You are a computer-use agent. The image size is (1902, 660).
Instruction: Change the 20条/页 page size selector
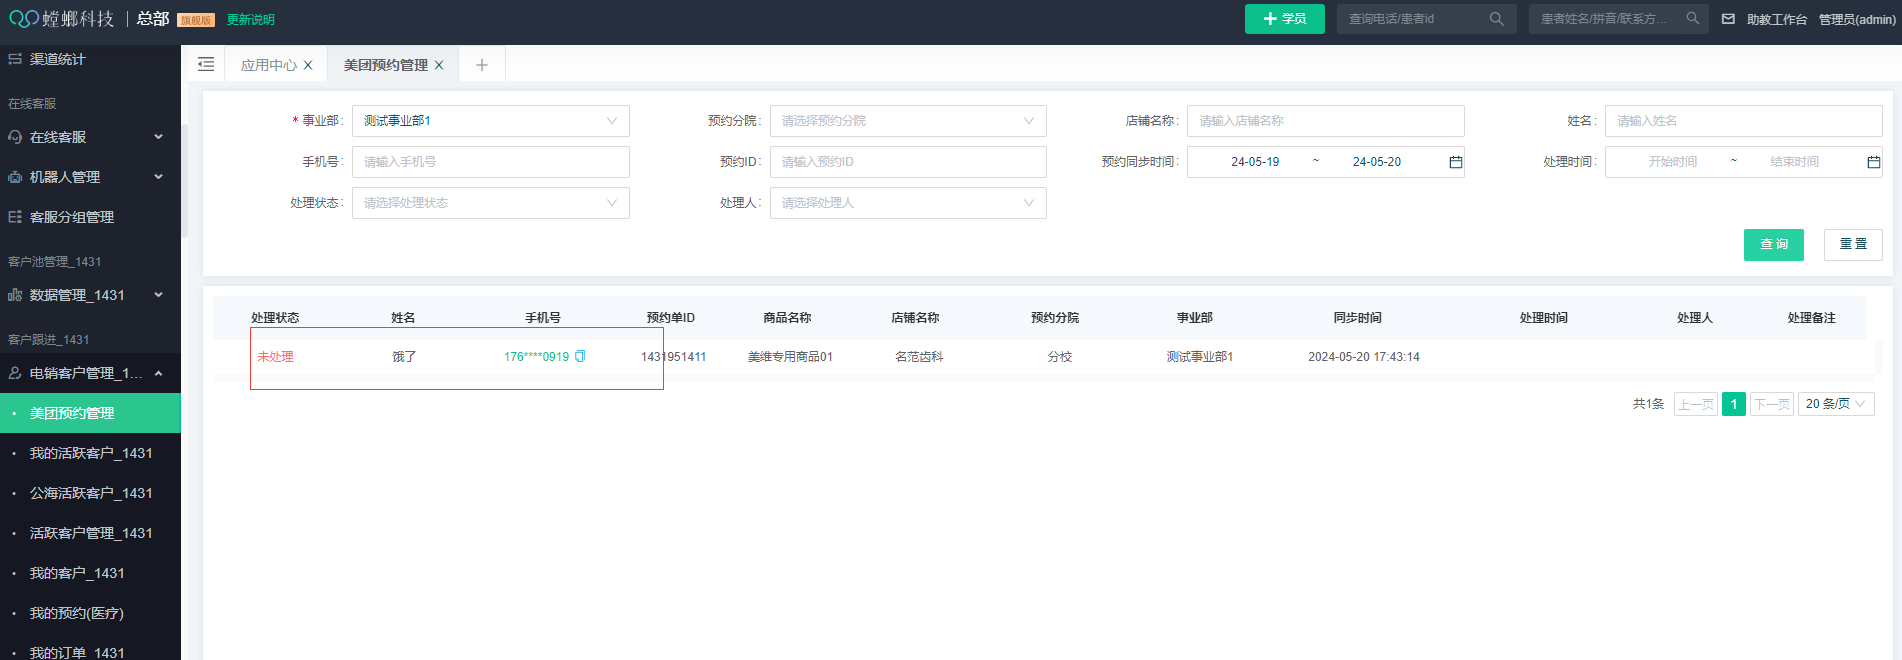click(x=1834, y=404)
